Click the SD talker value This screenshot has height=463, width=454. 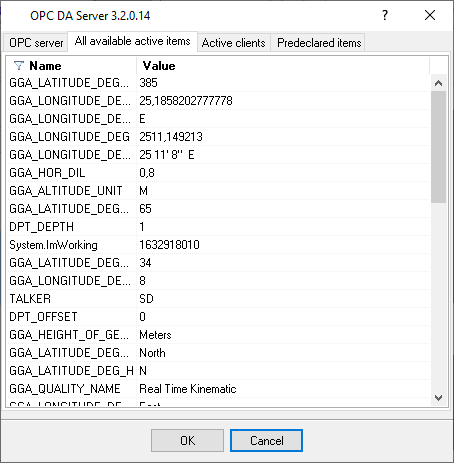146,299
